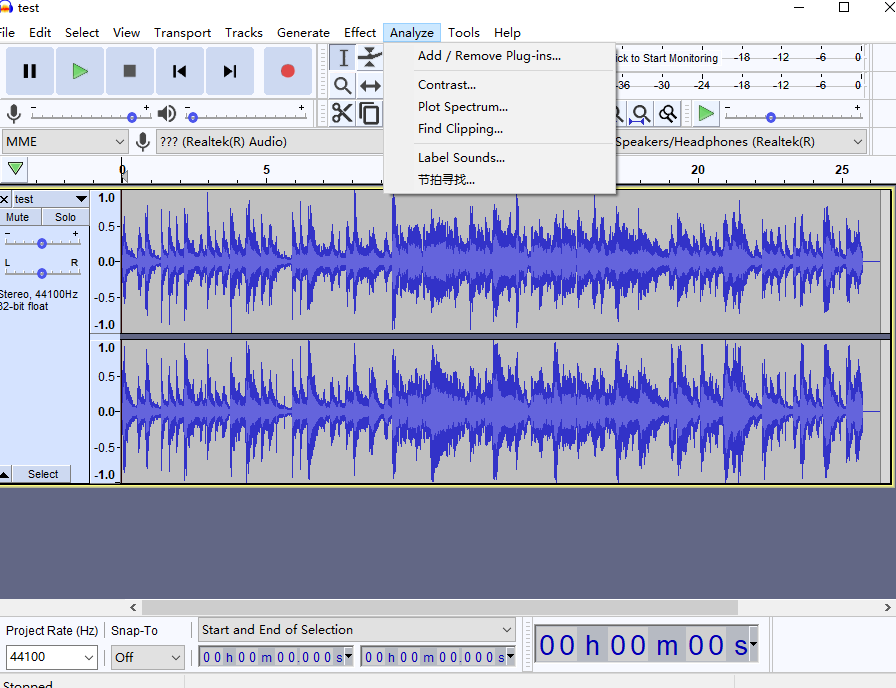Choose Contrast... in the Analyze menu
Image resolution: width=896 pixels, height=688 pixels.
pyautogui.click(x=499, y=85)
